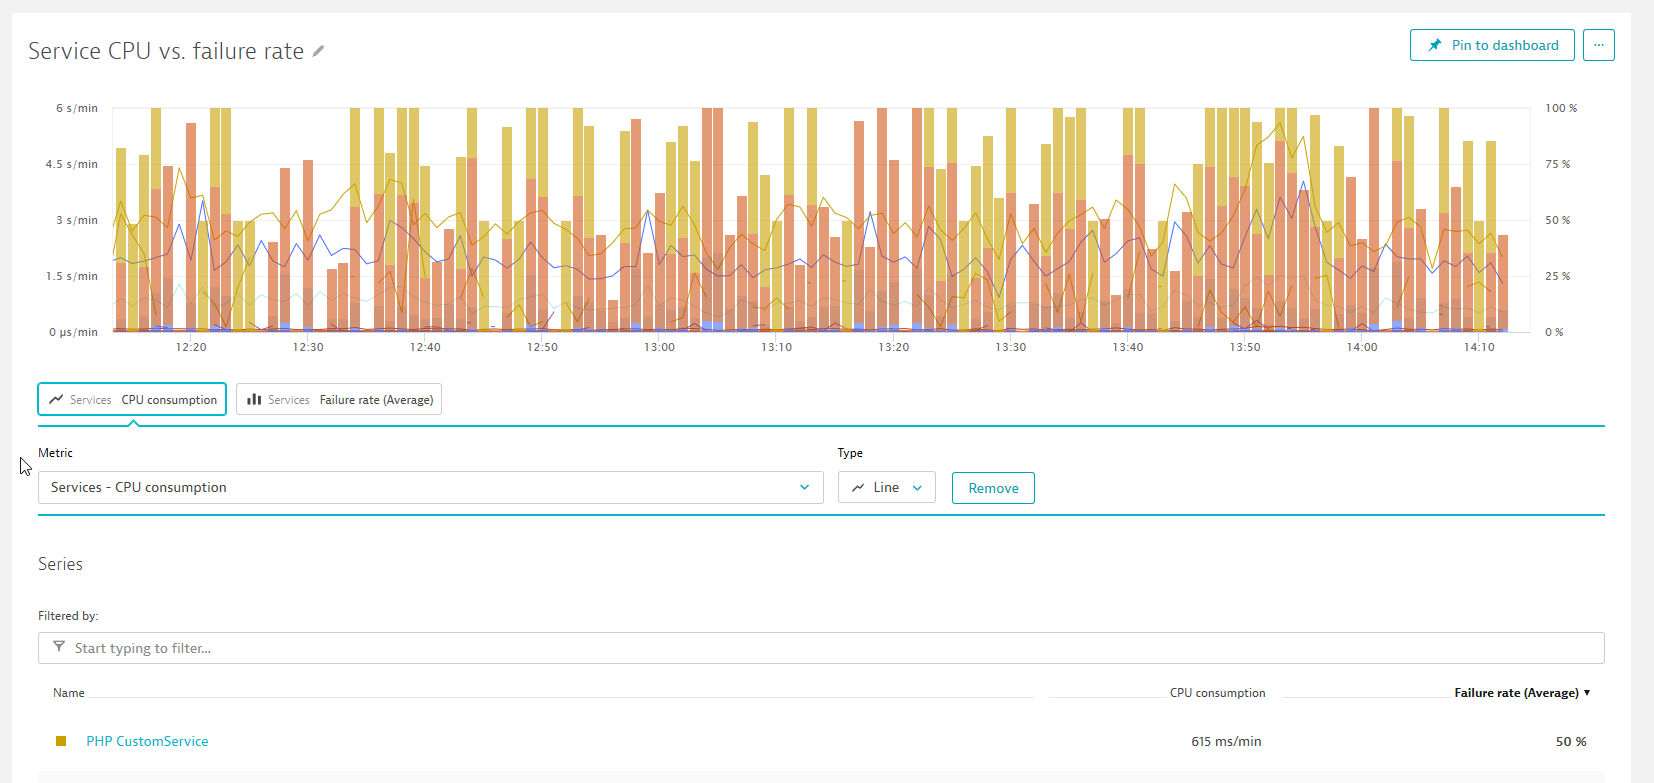Click the line chart icon on CPU consumption tab

click(x=56, y=399)
